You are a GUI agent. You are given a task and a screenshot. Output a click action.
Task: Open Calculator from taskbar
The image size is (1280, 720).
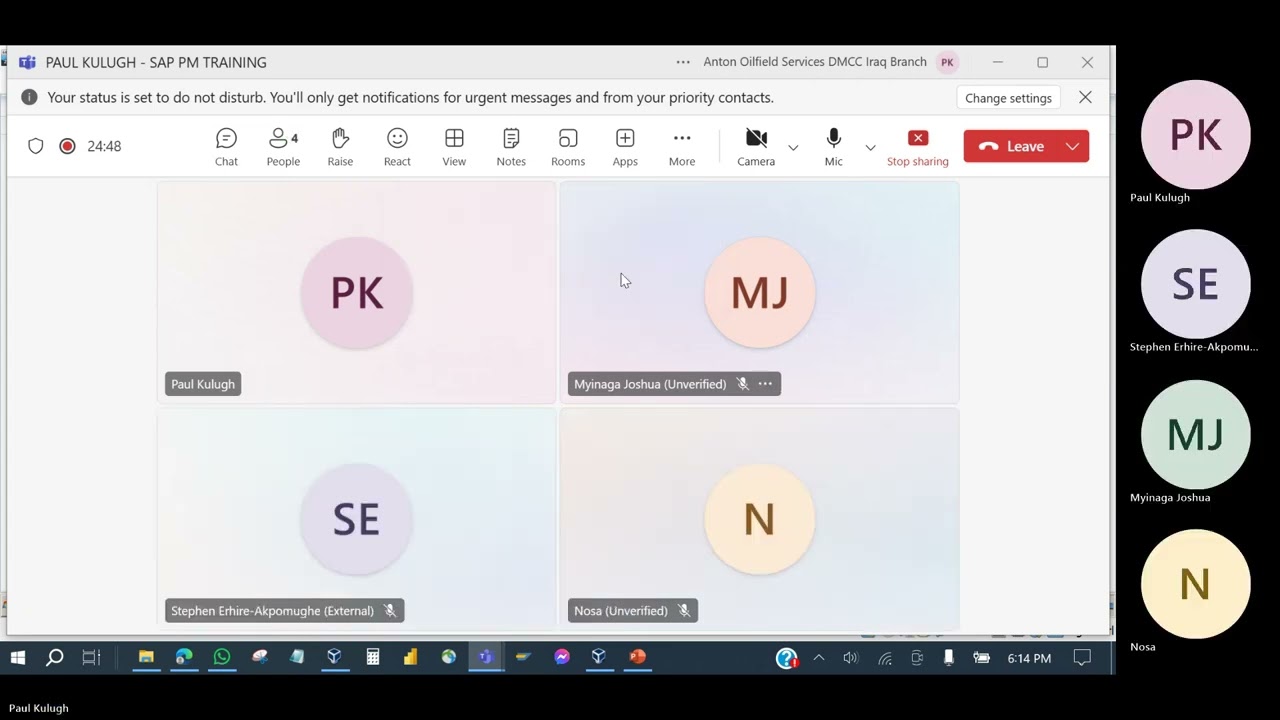tap(373, 657)
